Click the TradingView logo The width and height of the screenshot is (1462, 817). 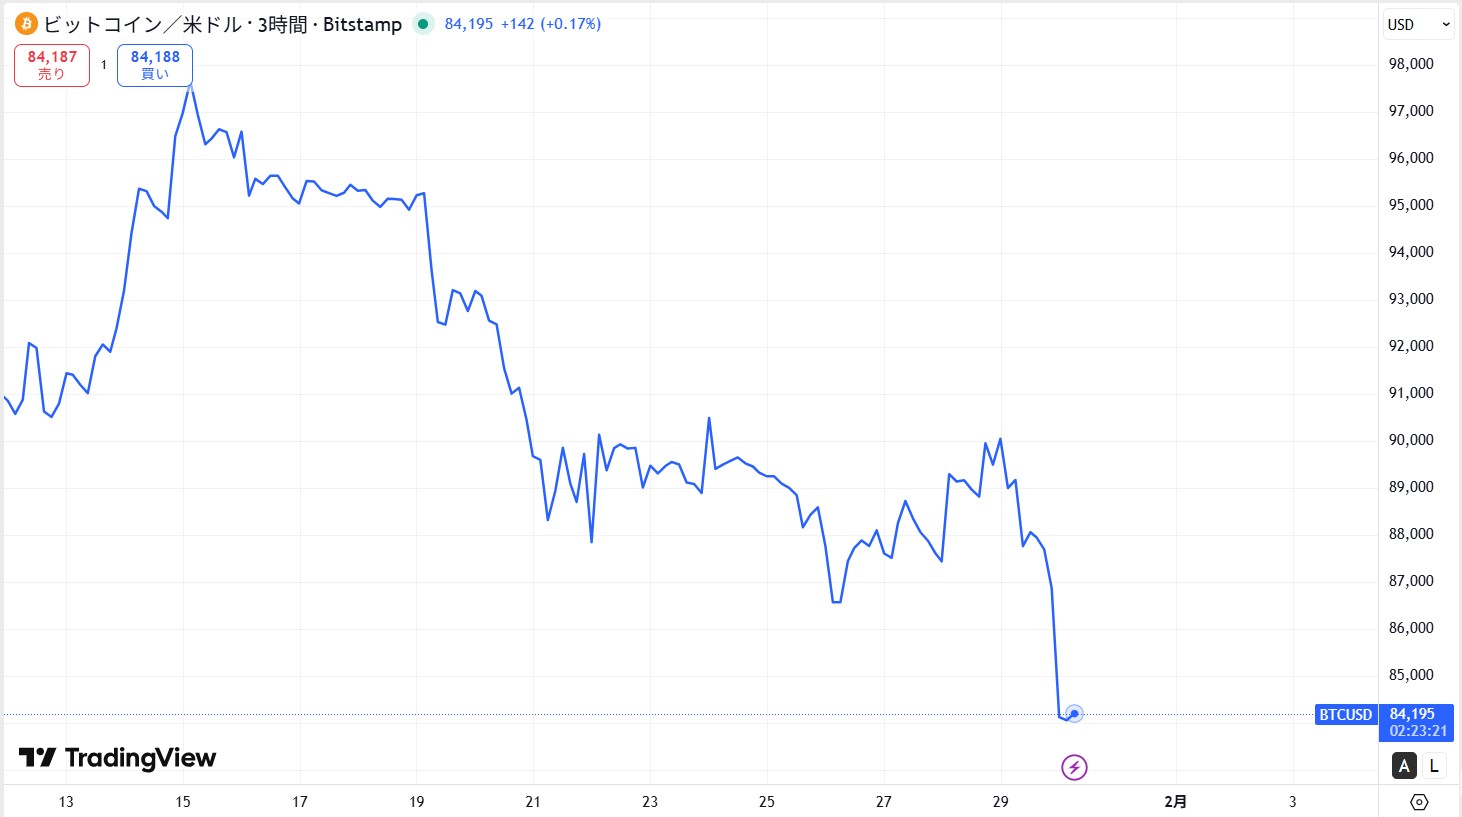pyautogui.click(x=117, y=758)
